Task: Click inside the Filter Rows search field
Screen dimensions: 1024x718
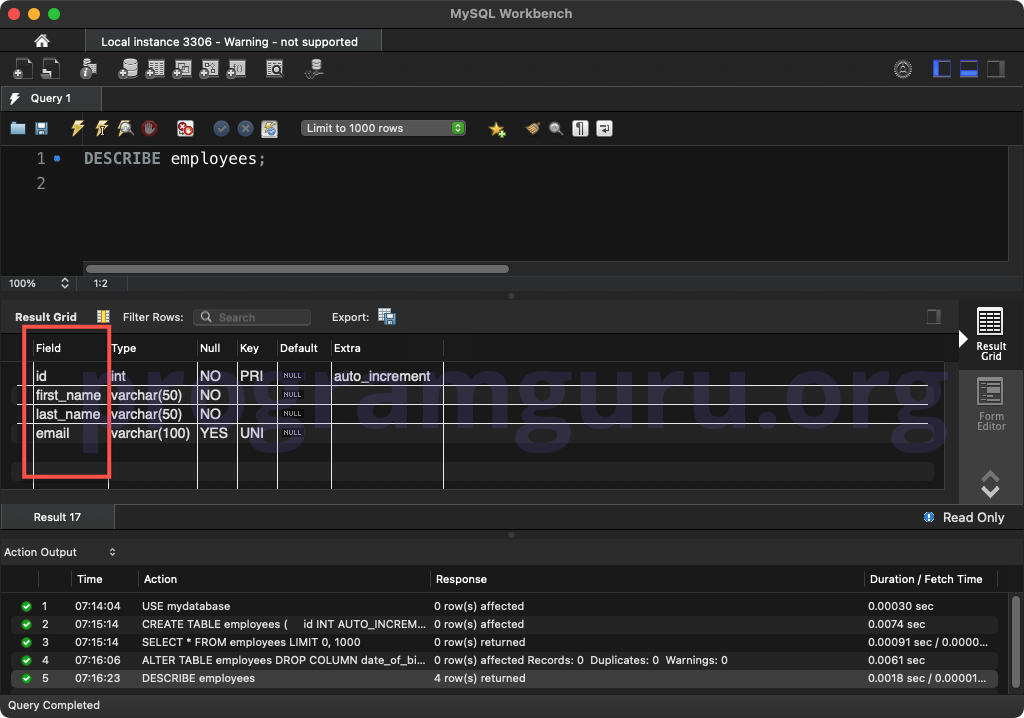Action: coord(252,317)
